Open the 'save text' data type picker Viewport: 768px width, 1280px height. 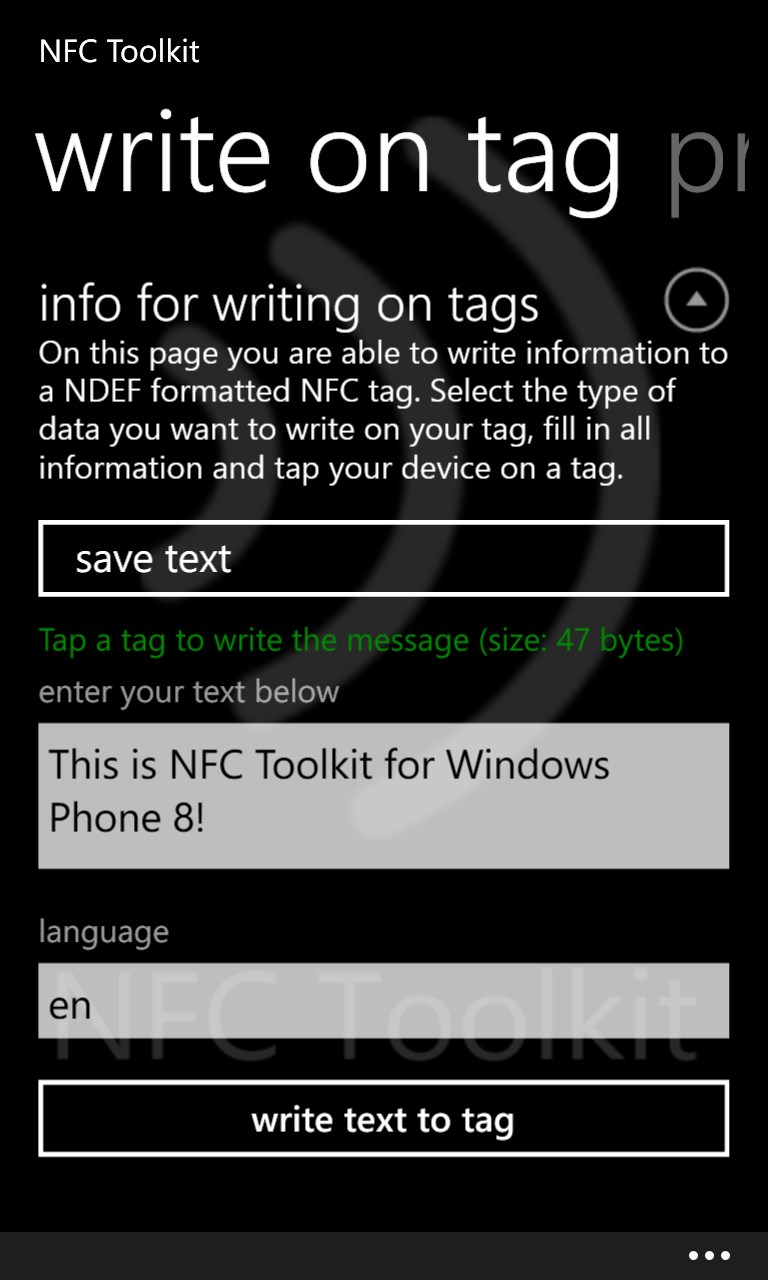click(384, 558)
